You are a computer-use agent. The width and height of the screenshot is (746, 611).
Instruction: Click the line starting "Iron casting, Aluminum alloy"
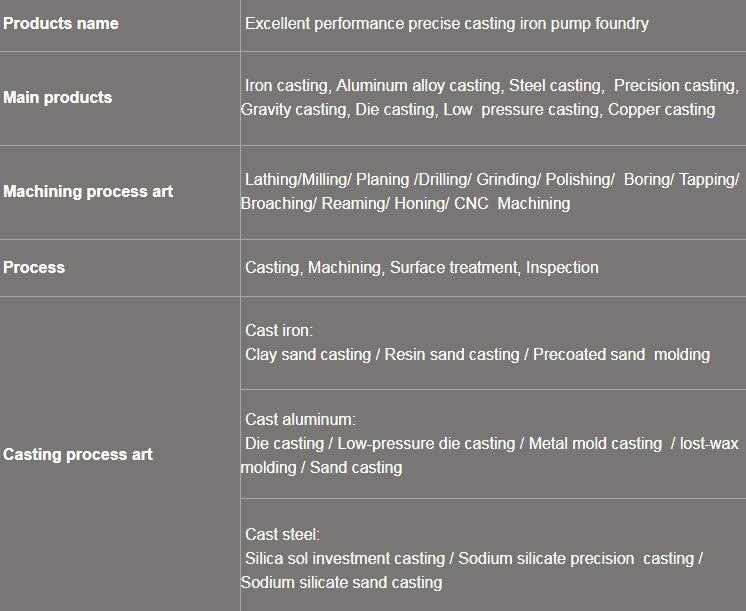pos(490,86)
